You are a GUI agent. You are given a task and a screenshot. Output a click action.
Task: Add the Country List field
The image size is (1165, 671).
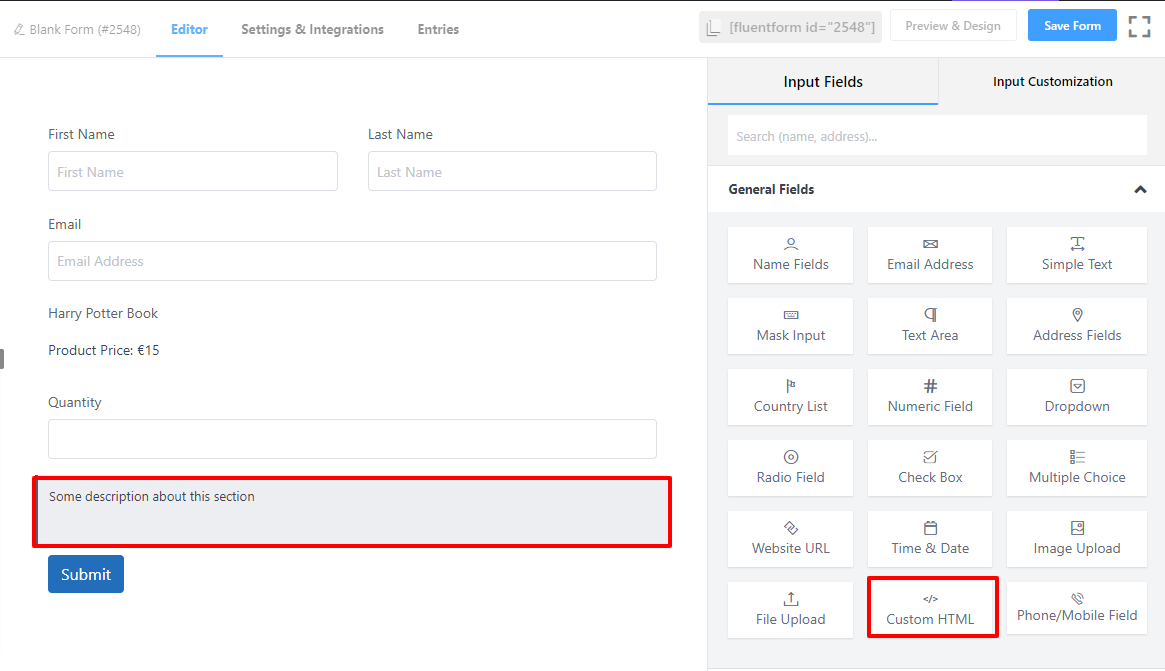[x=790, y=397]
